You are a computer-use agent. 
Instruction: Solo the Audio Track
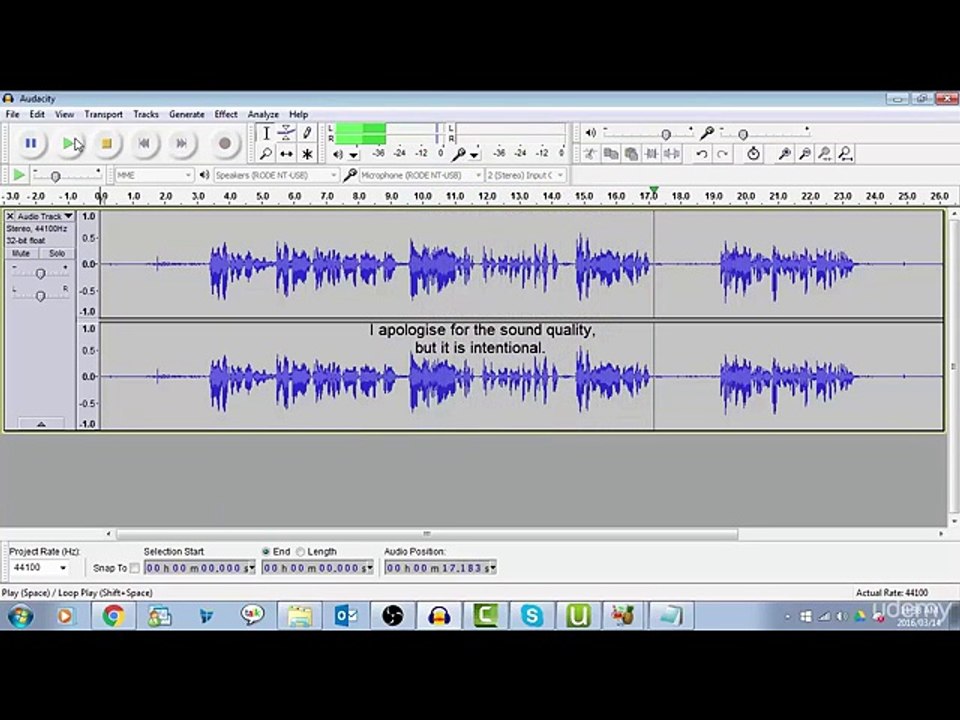pyautogui.click(x=56, y=253)
